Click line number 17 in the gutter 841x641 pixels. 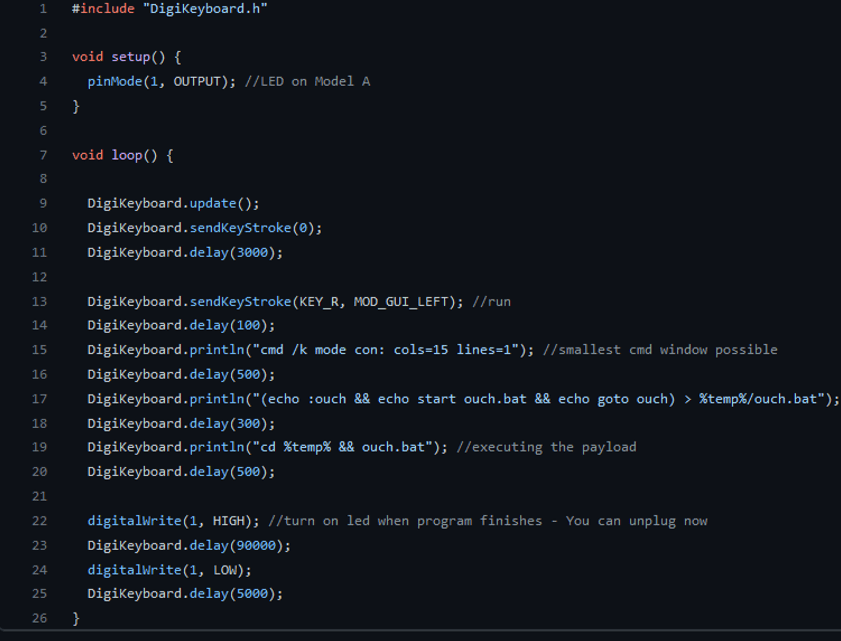(x=39, y=399)
